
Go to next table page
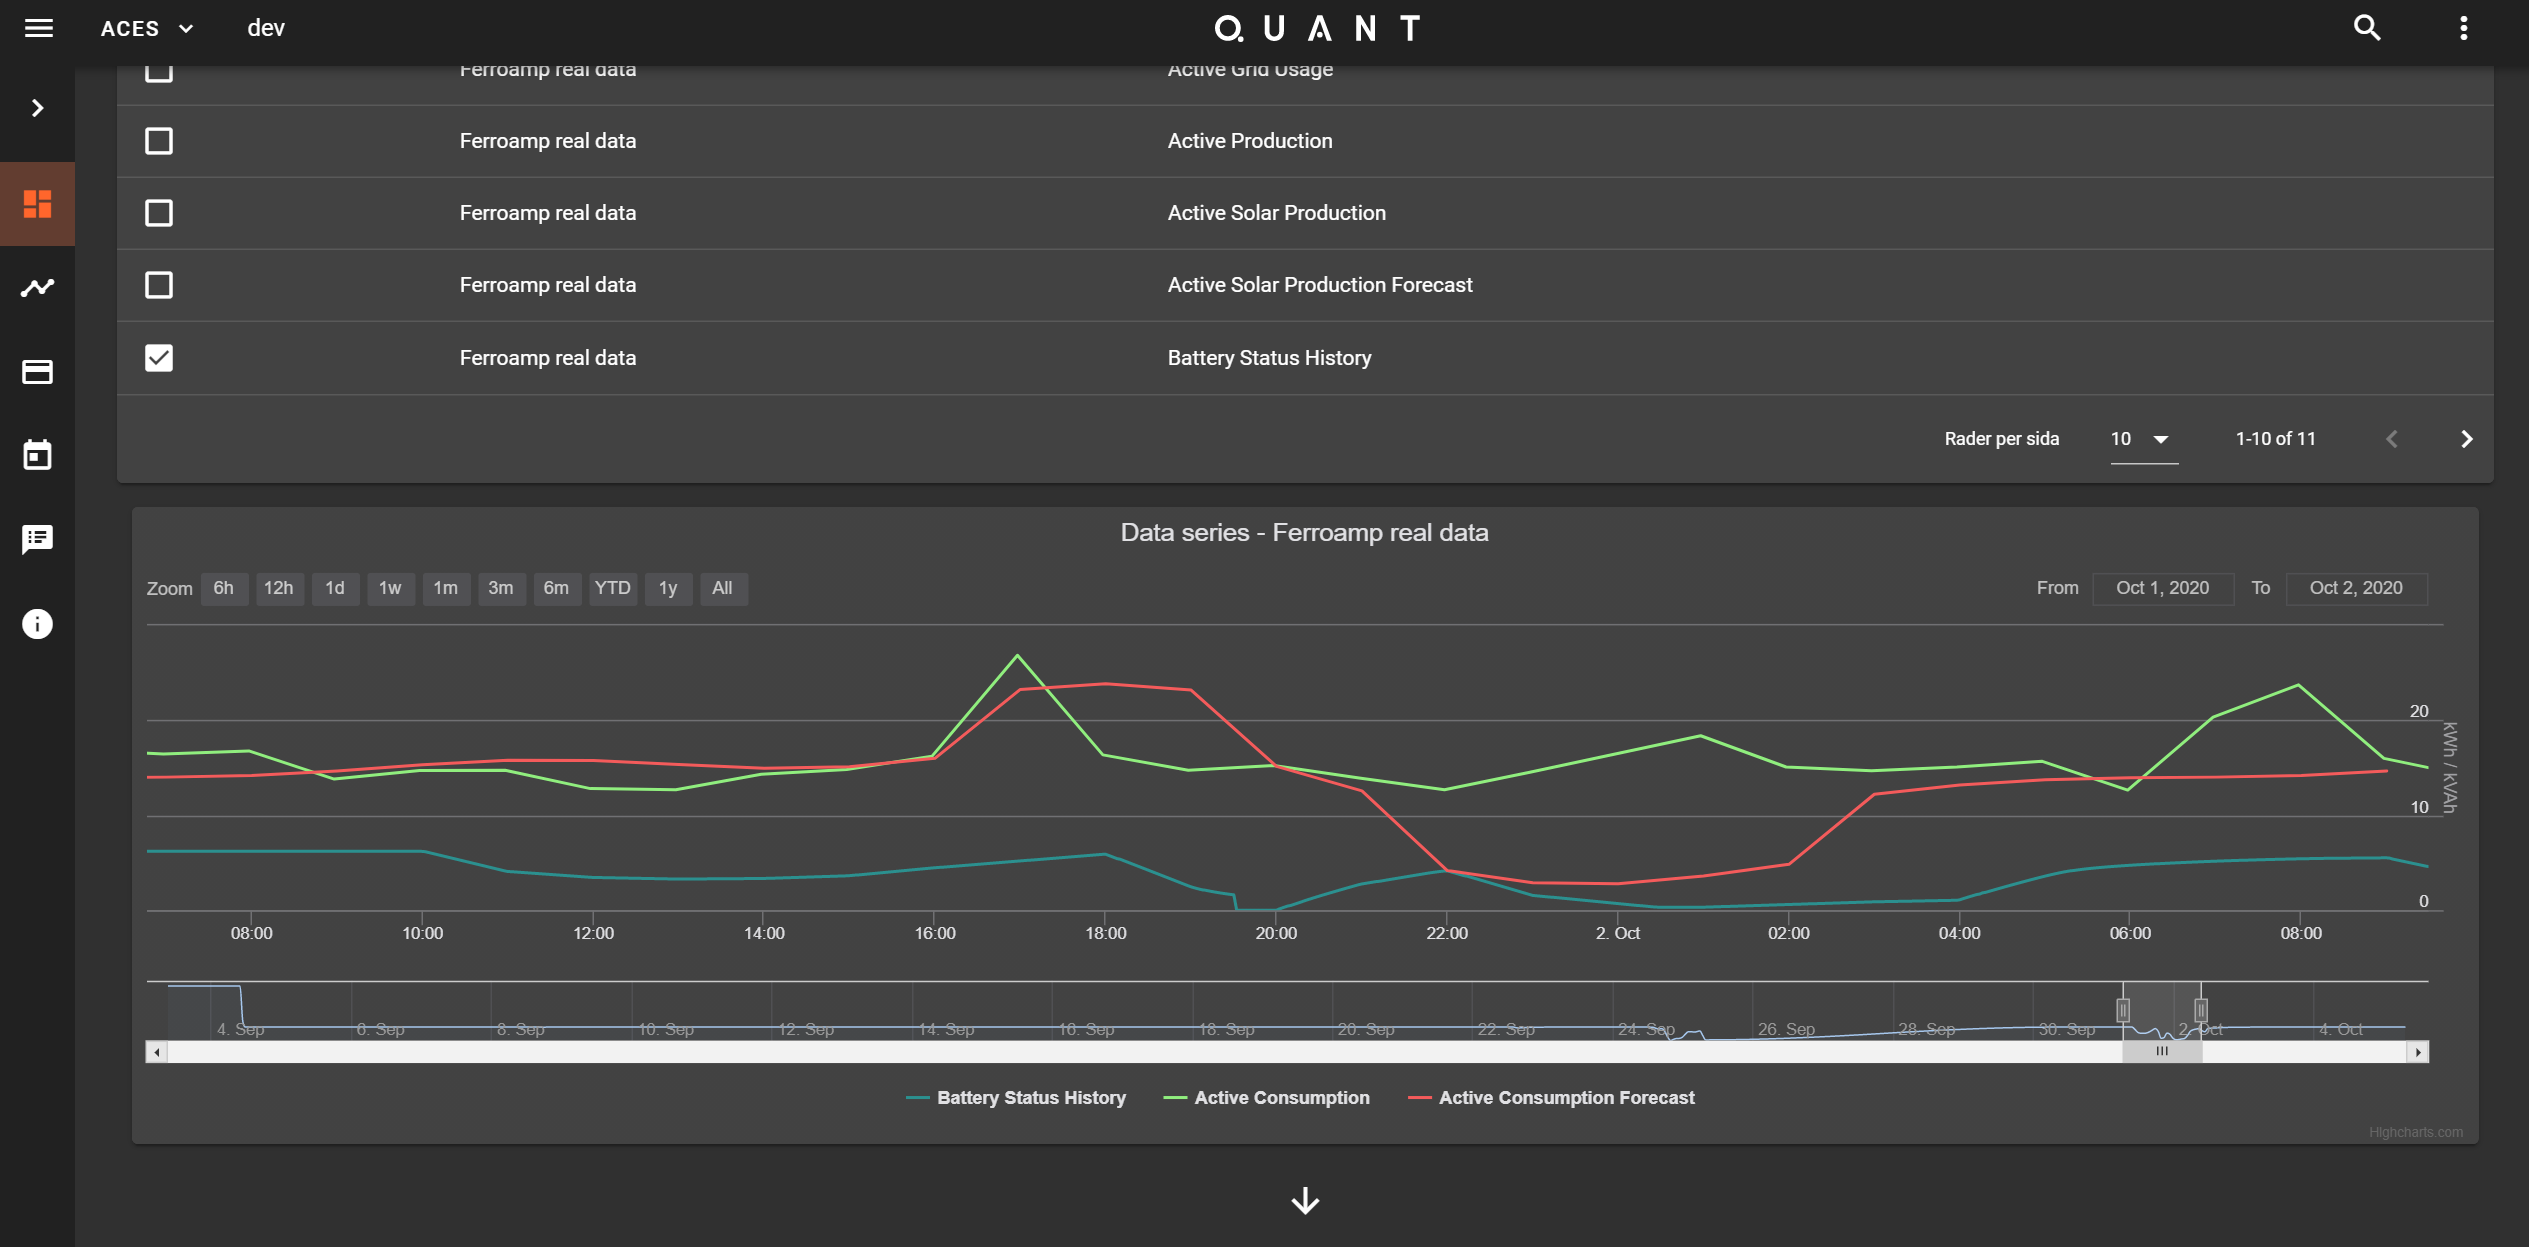click(2466, 439)
